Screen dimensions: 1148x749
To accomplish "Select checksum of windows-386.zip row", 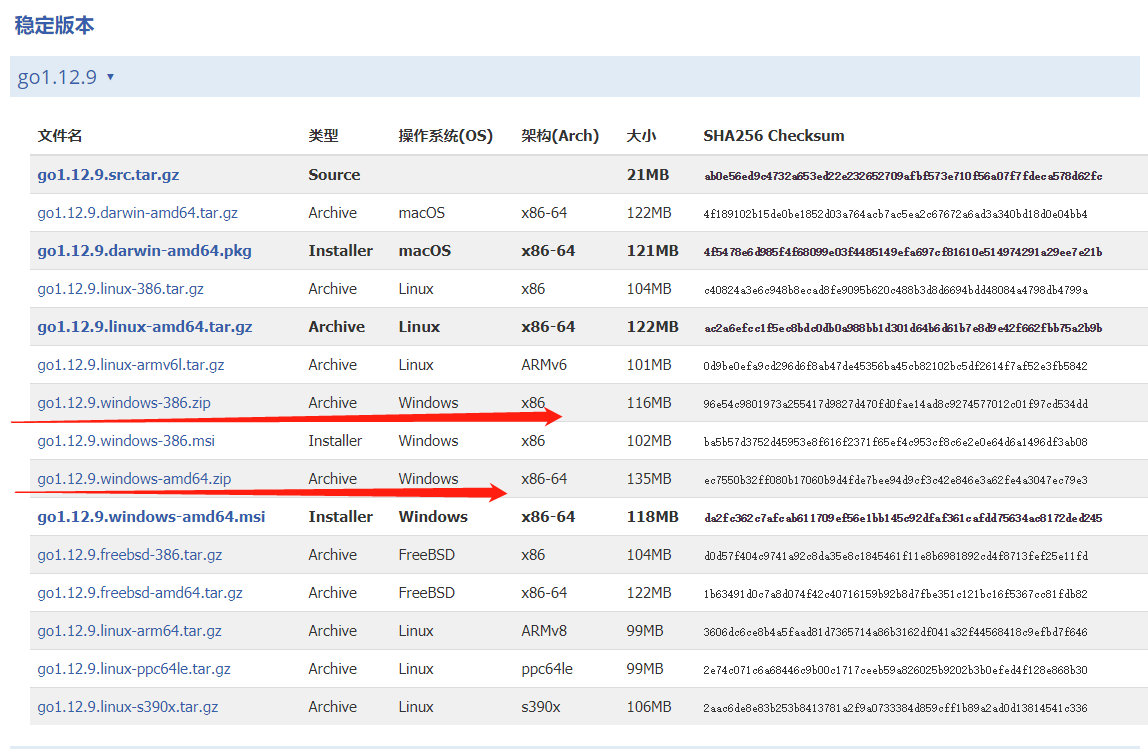I will 895,404.
